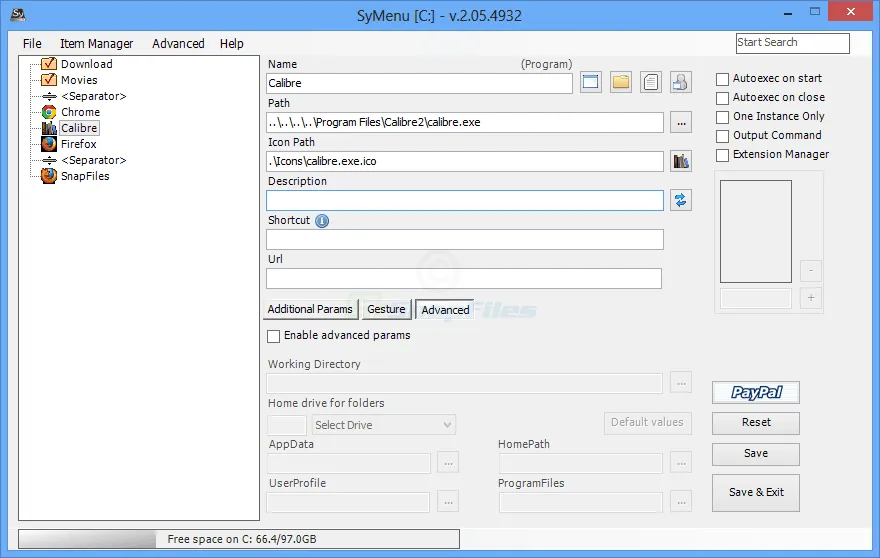Browse for the UserProfile folder

pyautogui.click(x=448, y=502)
